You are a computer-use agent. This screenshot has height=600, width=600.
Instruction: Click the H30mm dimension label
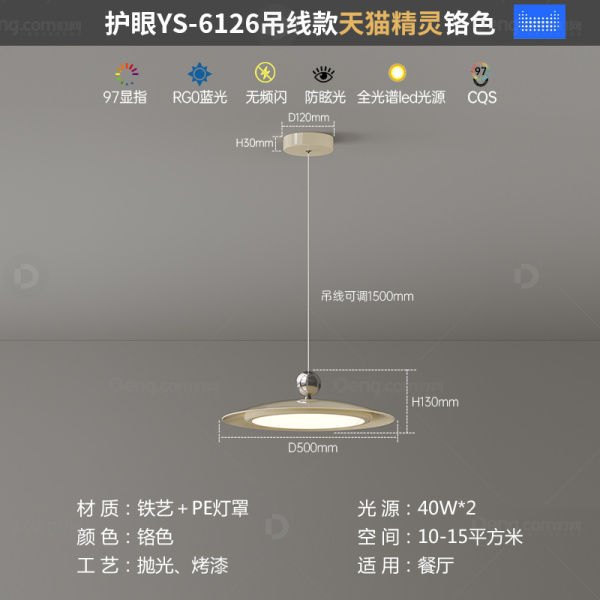pos(254,143)
